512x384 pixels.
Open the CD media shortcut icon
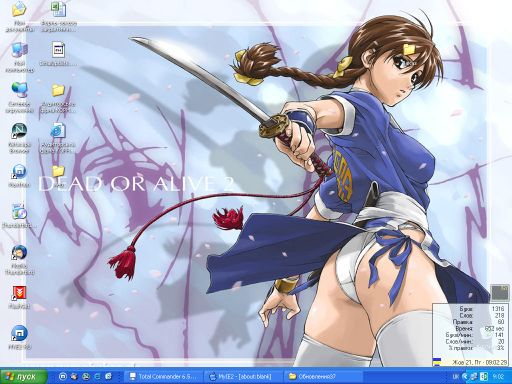point(19,212)
